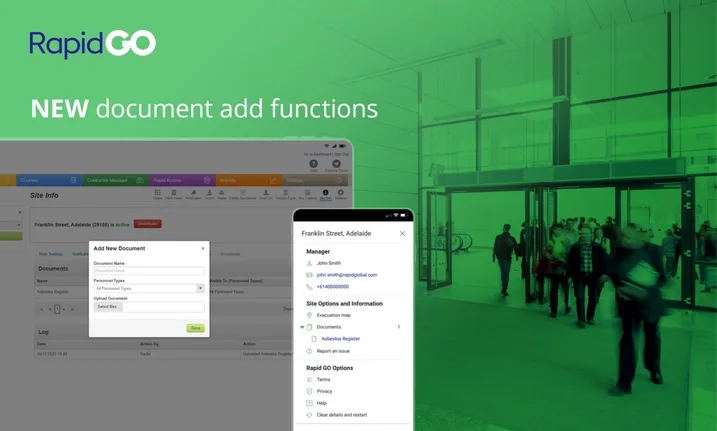Viewport: 717px width, 431px height.
Task: Click the Go to Dashboard link
Action: [317, 154]
